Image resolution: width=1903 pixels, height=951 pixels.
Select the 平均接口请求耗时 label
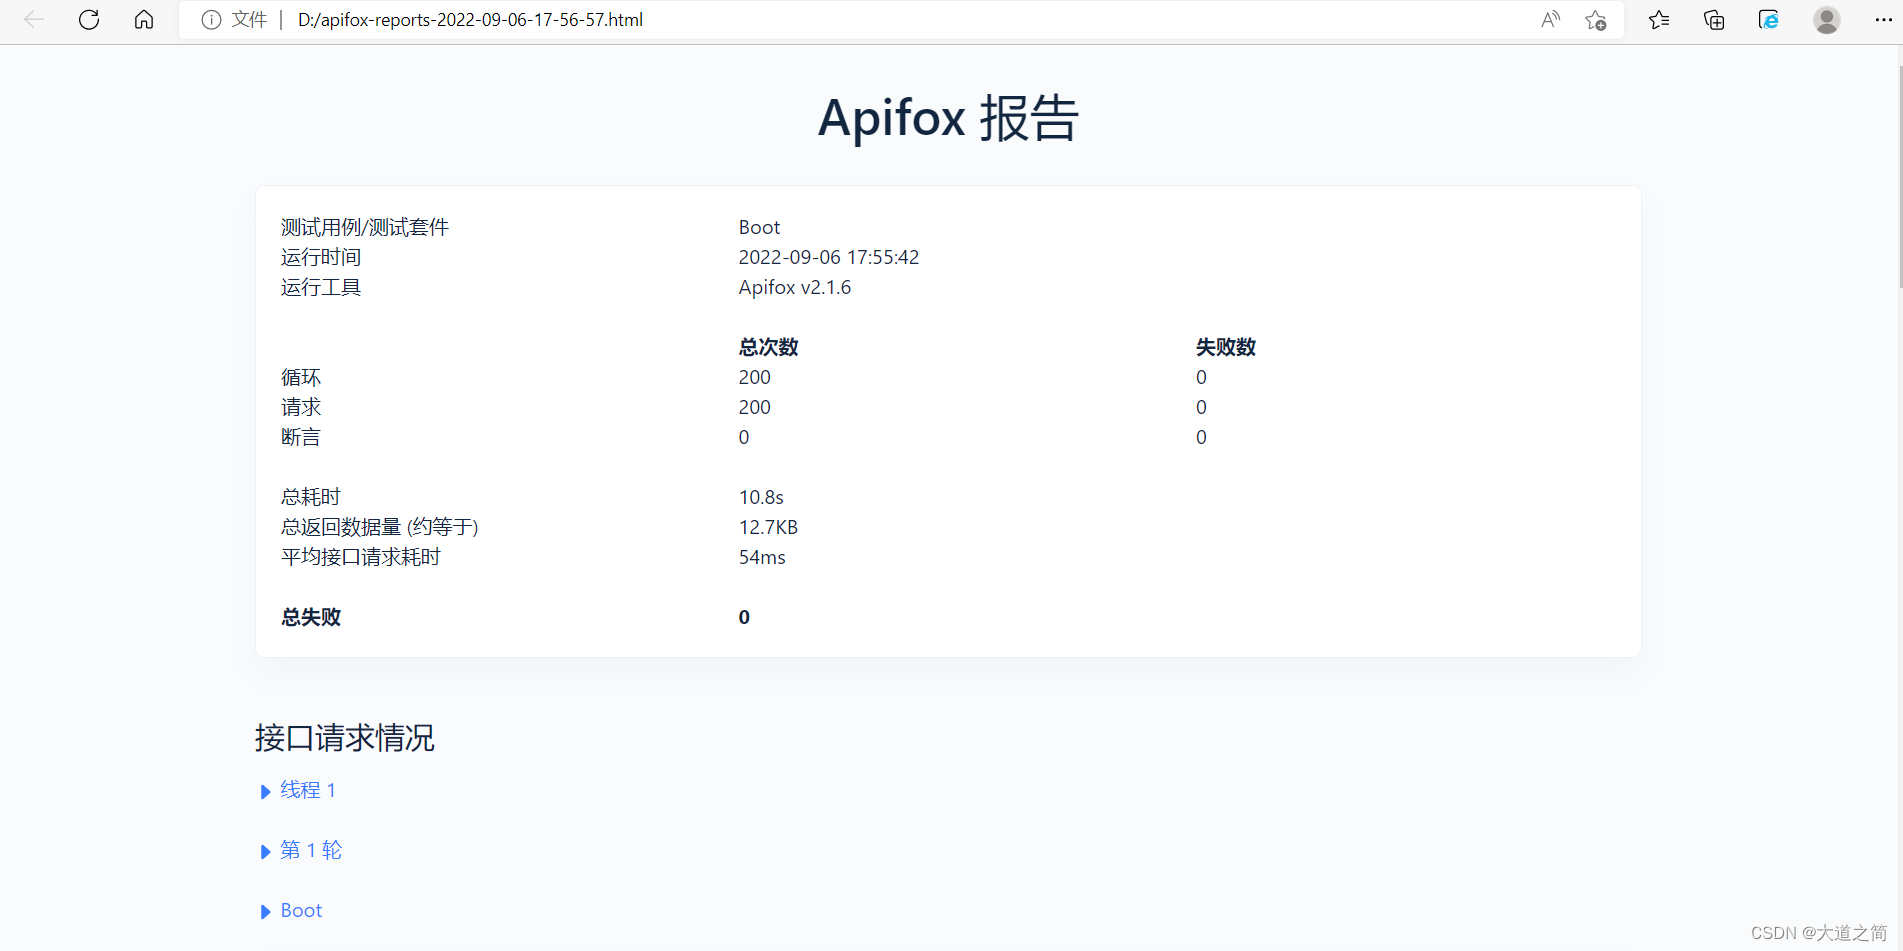pos(361,557)
